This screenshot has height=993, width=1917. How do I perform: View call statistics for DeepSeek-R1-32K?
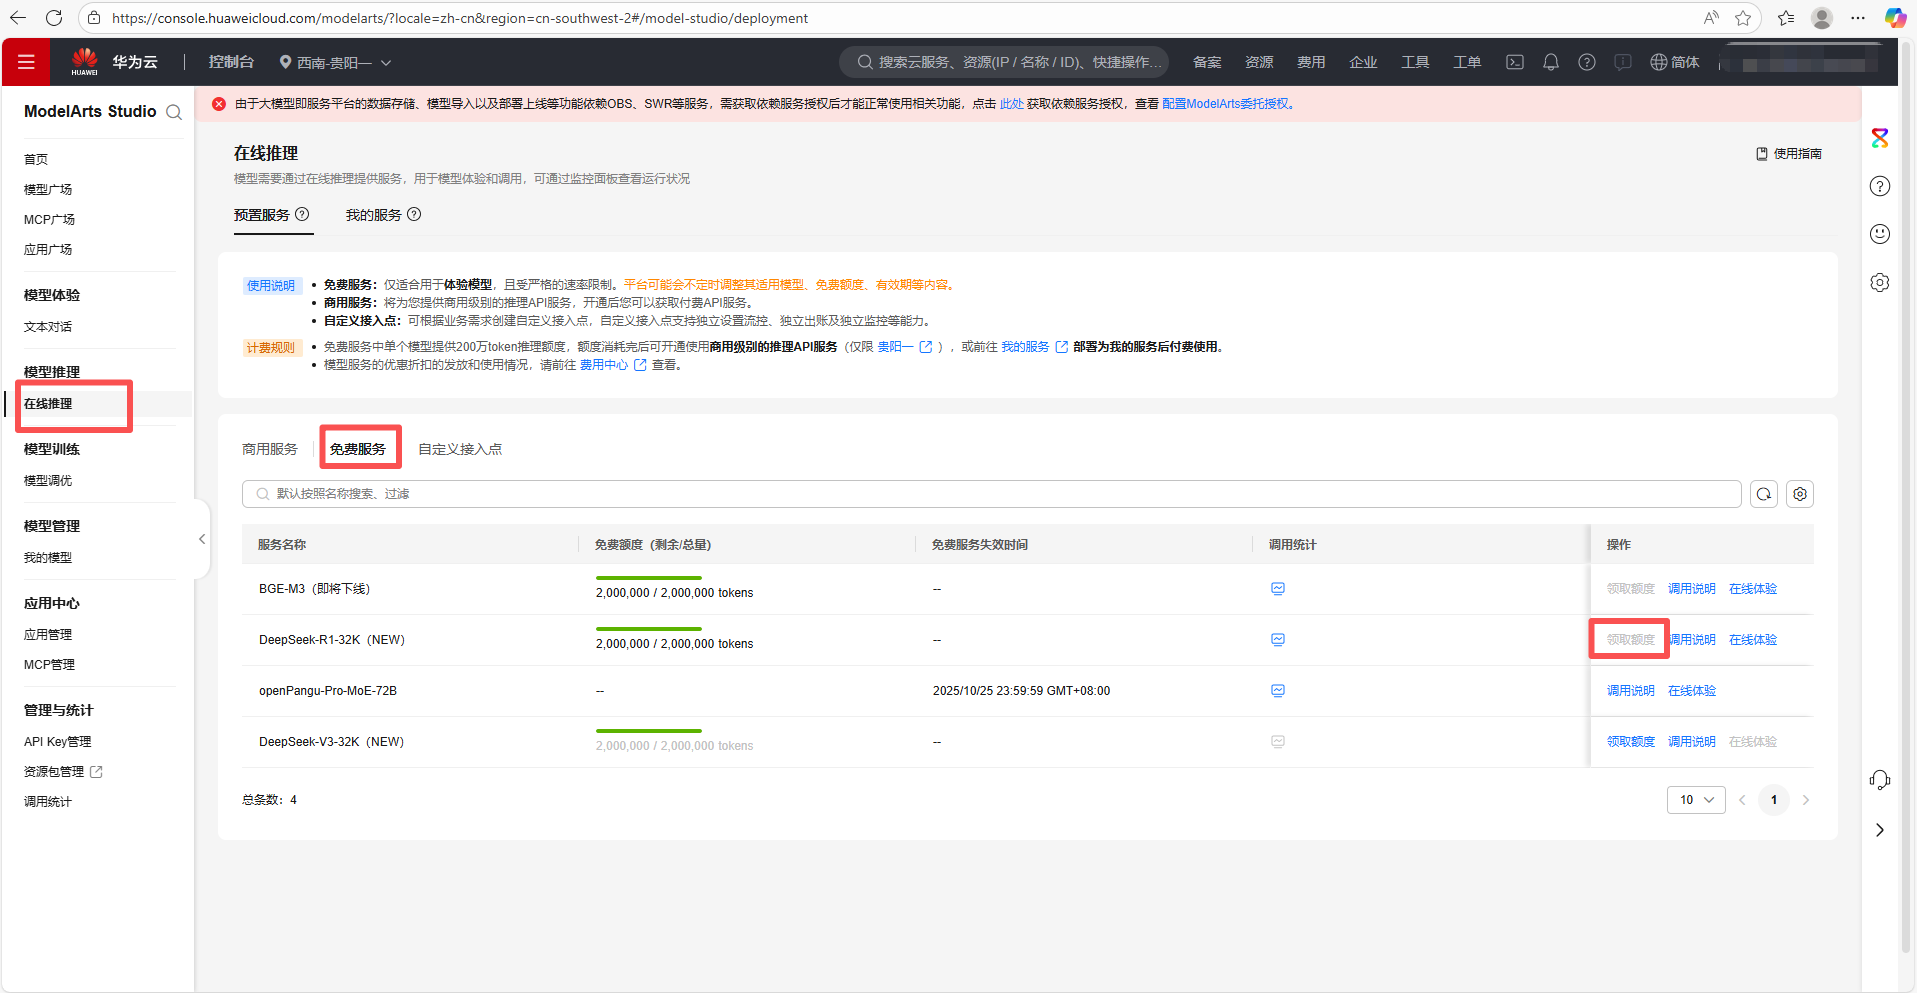pyautogui.click(x=1278, y=640)
